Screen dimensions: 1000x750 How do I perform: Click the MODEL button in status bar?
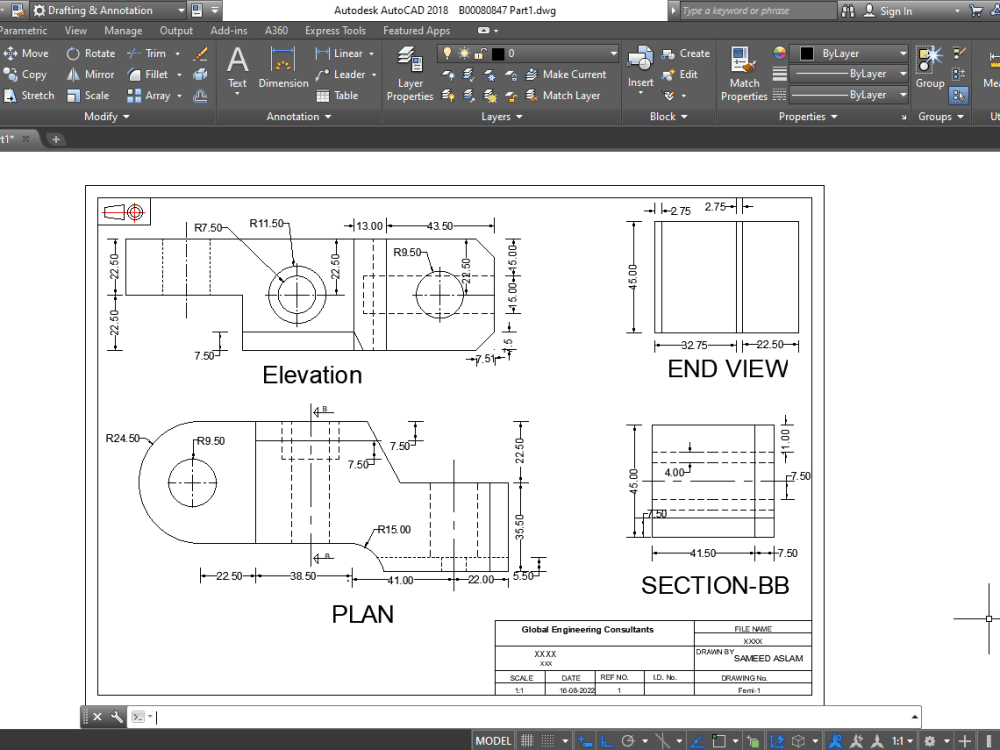[x=492, y=740]
